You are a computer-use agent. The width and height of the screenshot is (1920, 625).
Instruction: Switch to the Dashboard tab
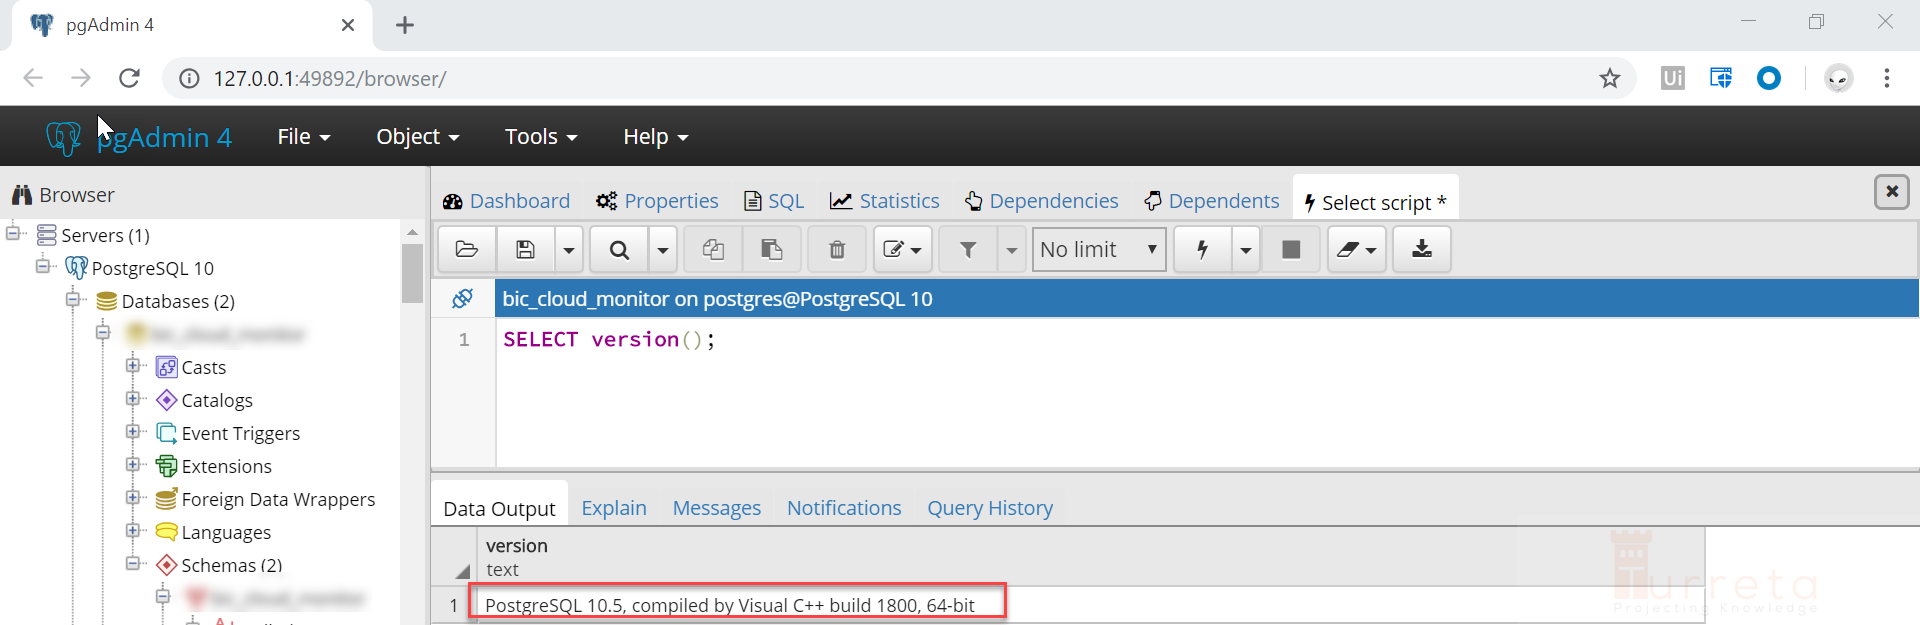click(506, 201)
